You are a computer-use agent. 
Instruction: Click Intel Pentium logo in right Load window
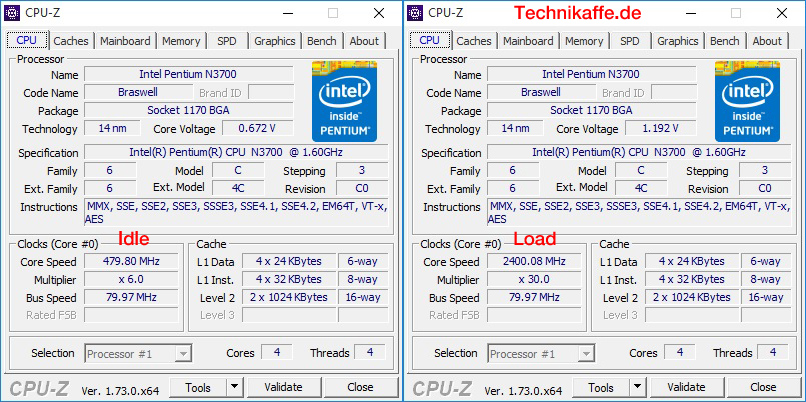[747, 101]
